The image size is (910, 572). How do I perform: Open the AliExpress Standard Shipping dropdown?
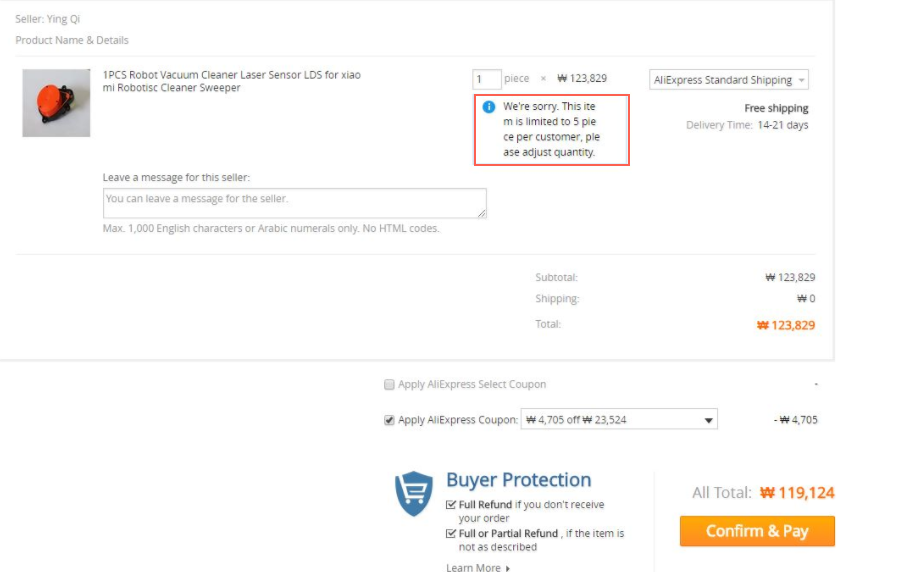pos(729,80)
